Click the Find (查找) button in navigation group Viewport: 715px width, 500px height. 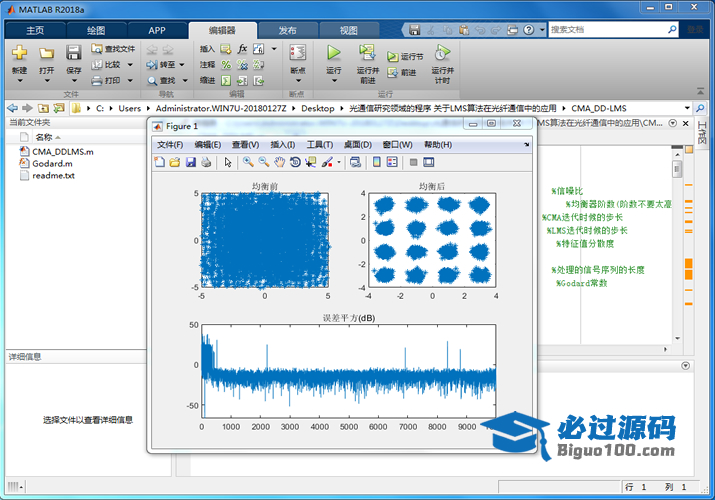click(x=161, y=81)
